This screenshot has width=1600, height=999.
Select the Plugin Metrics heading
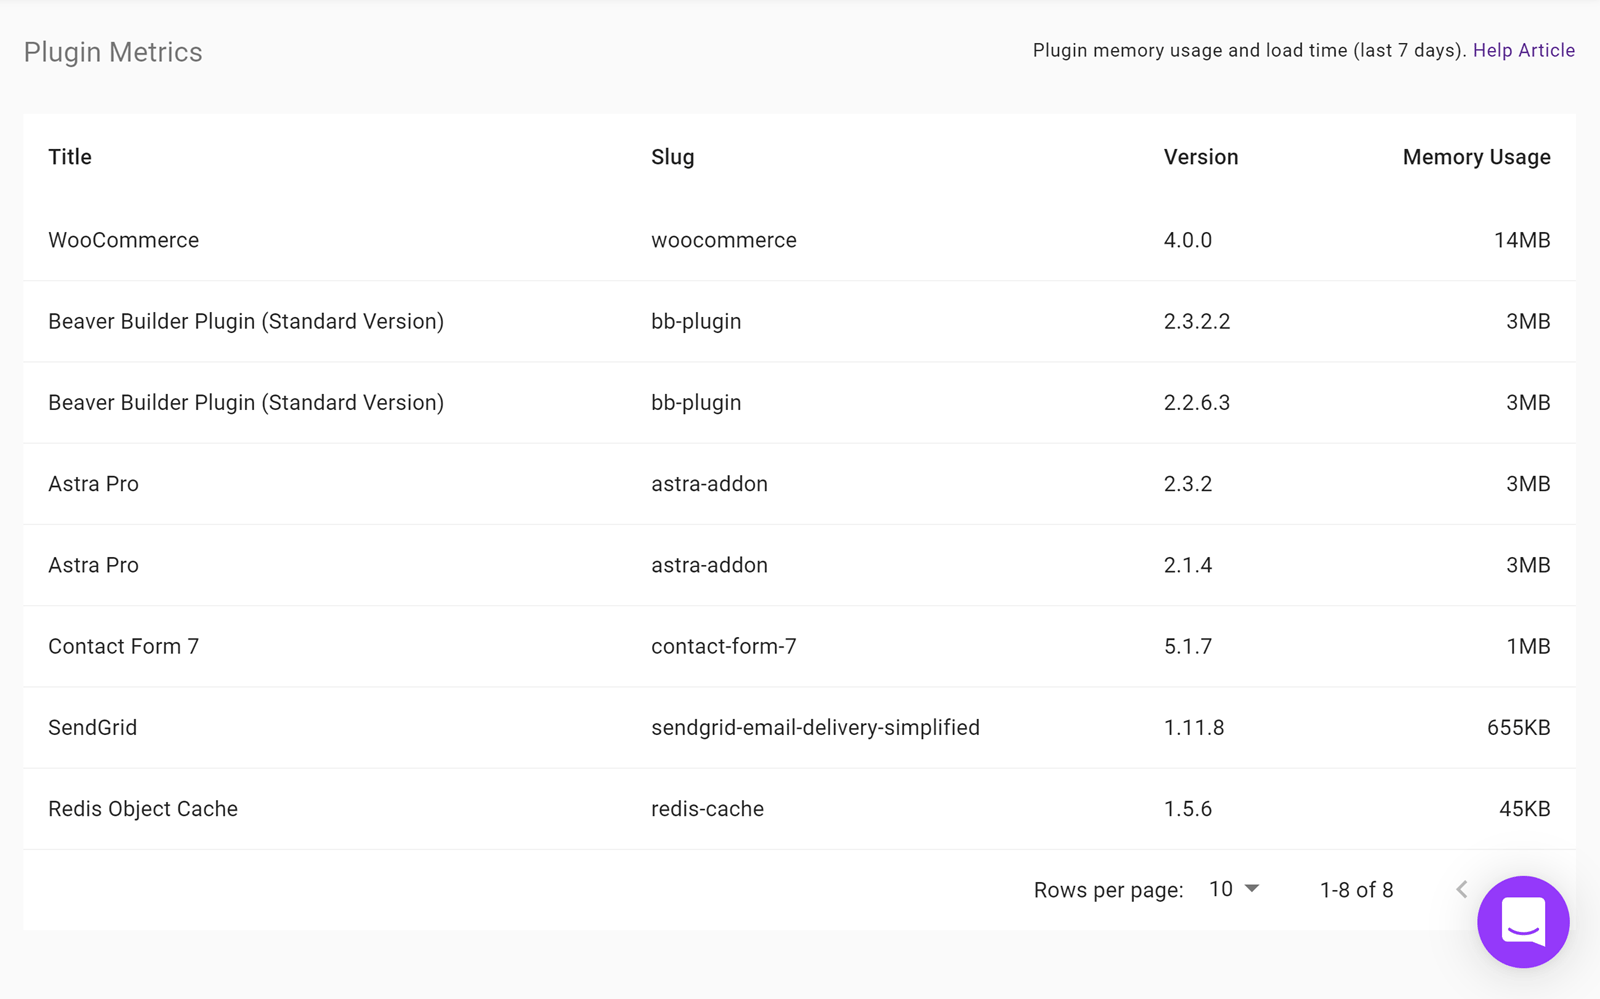[x=113, y=52]
